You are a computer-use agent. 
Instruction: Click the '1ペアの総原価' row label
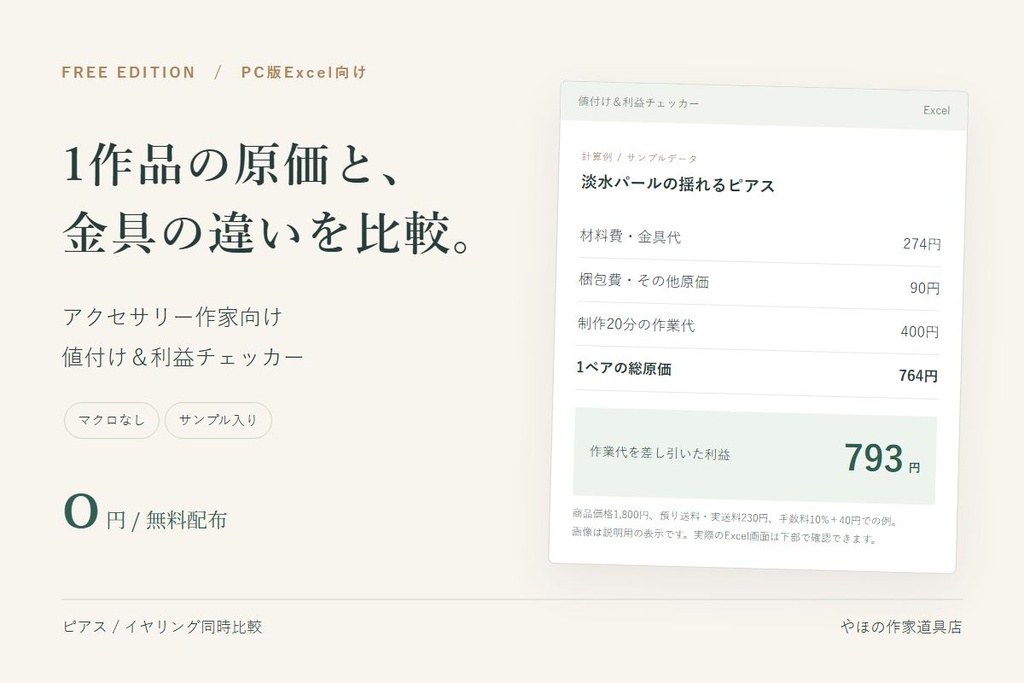pos(624,368)
